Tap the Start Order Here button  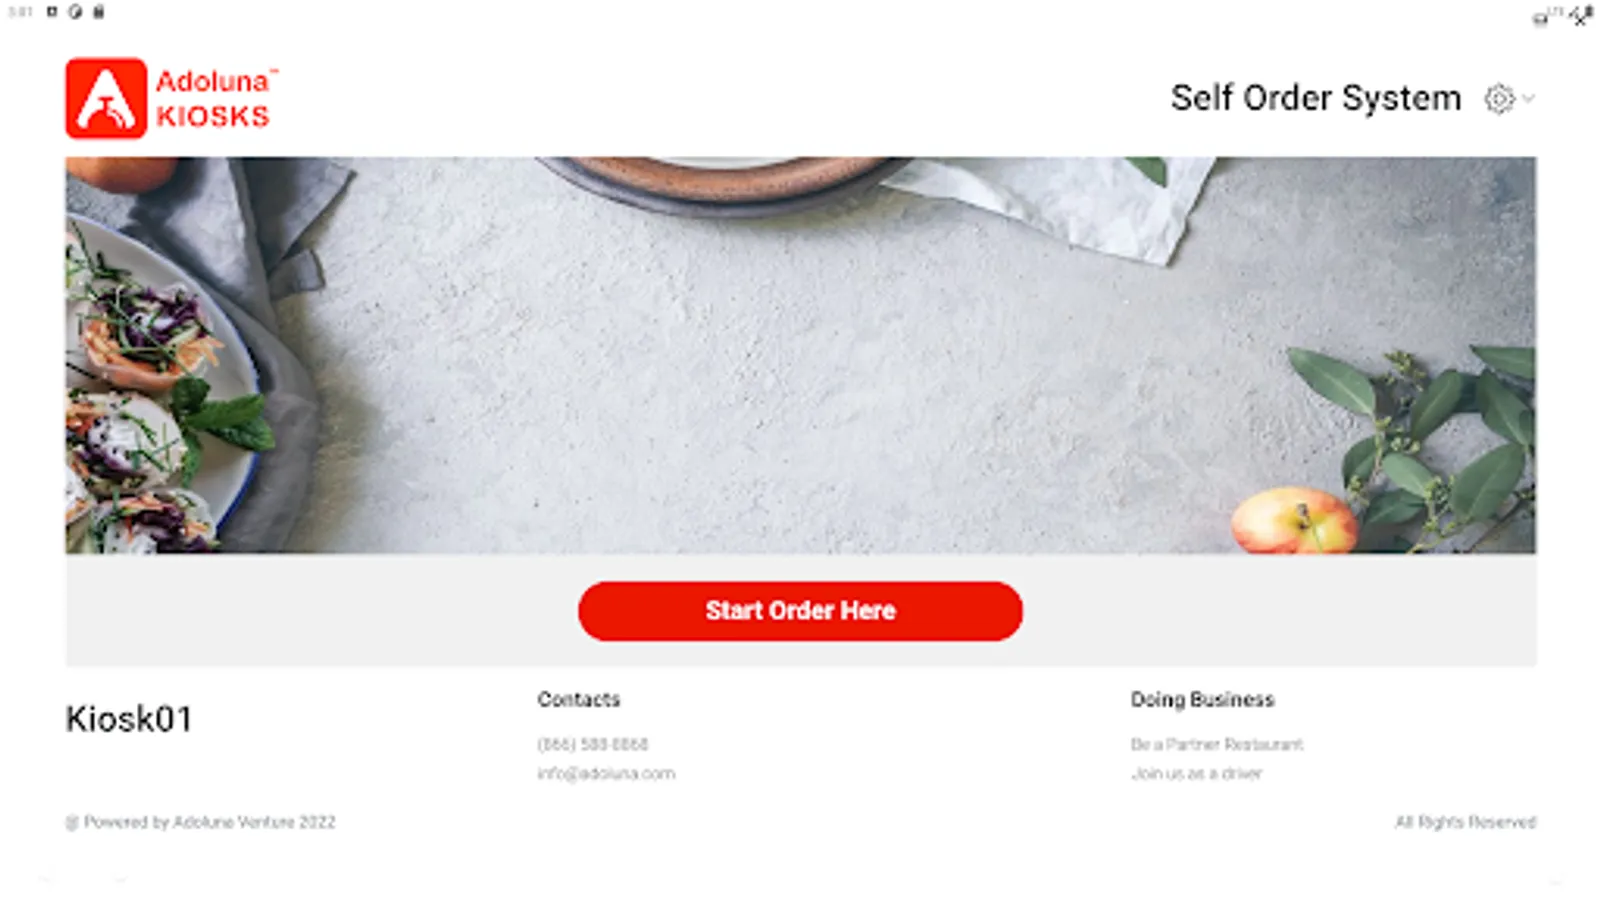coord(800,611)
